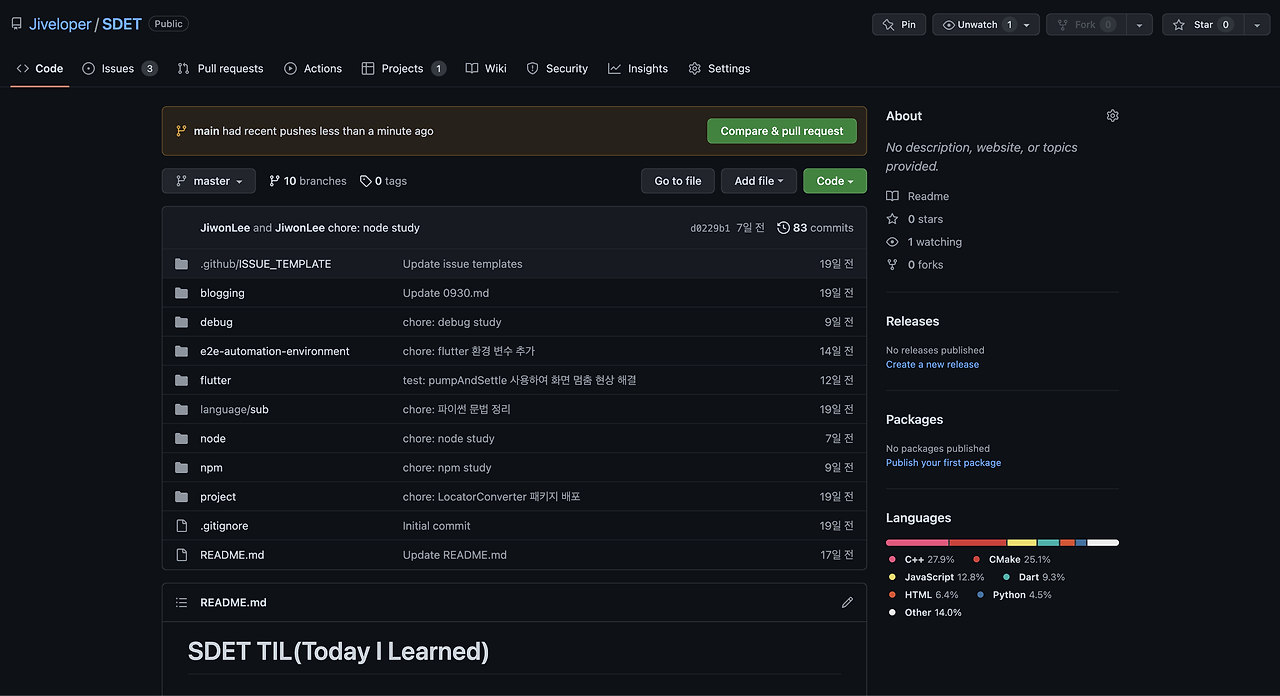Open the node folder

(213, 438)
